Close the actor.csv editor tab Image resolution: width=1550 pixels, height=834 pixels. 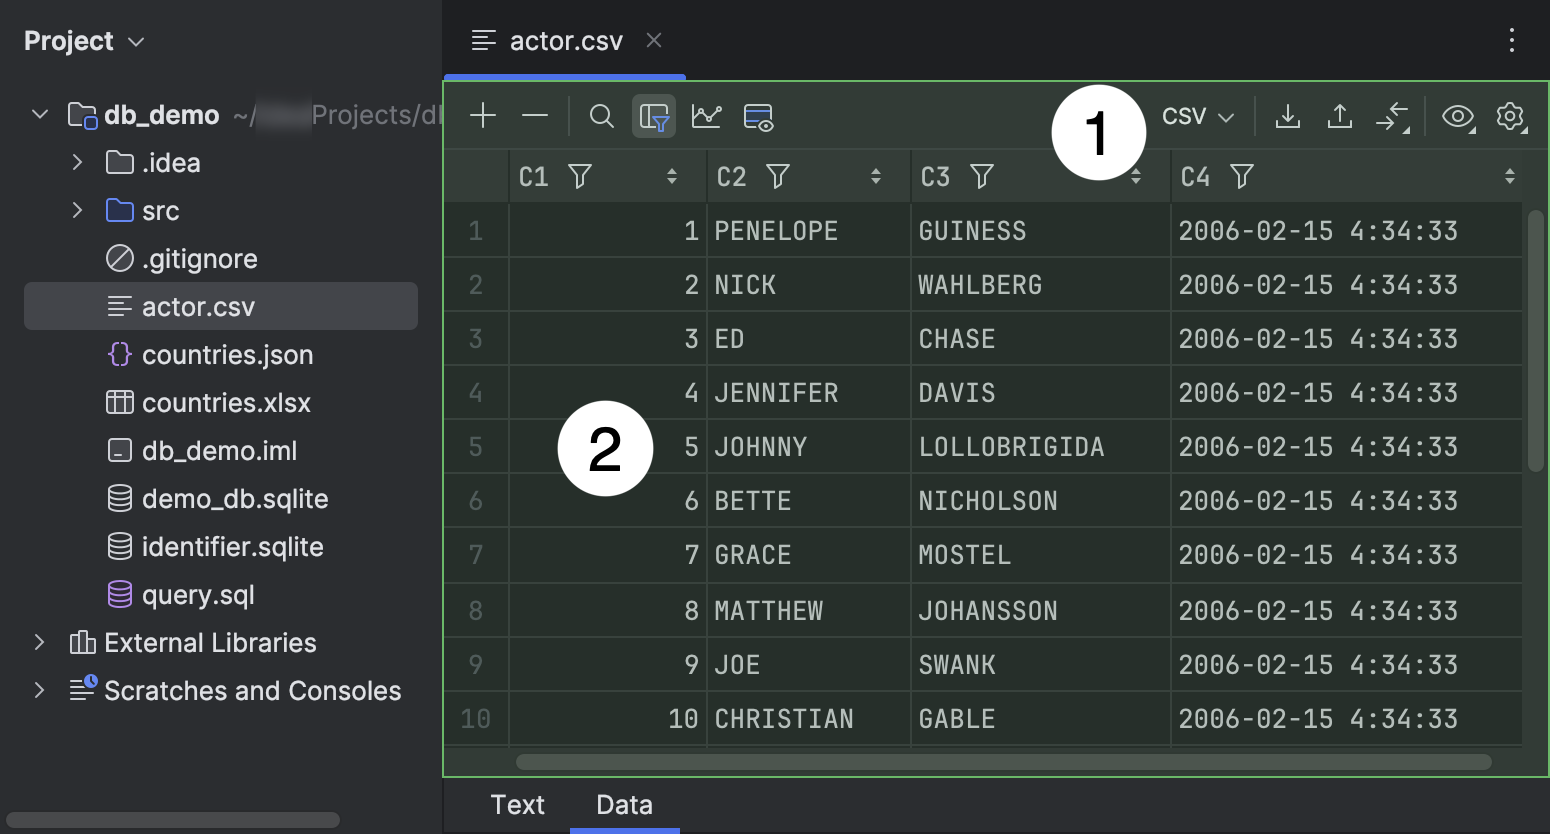(x=654, y=41)
